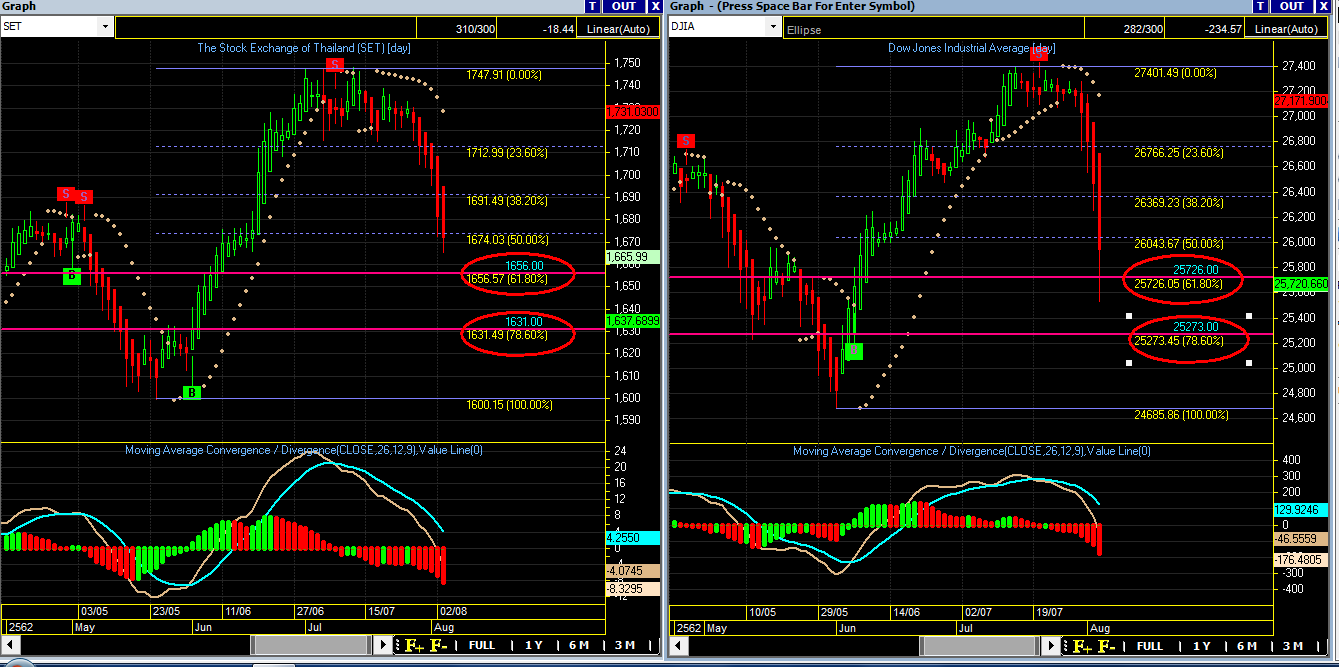Click Linear(Auto) scale in SET graph
This screenshot has height=667, width=1339.
coord(617,29)
